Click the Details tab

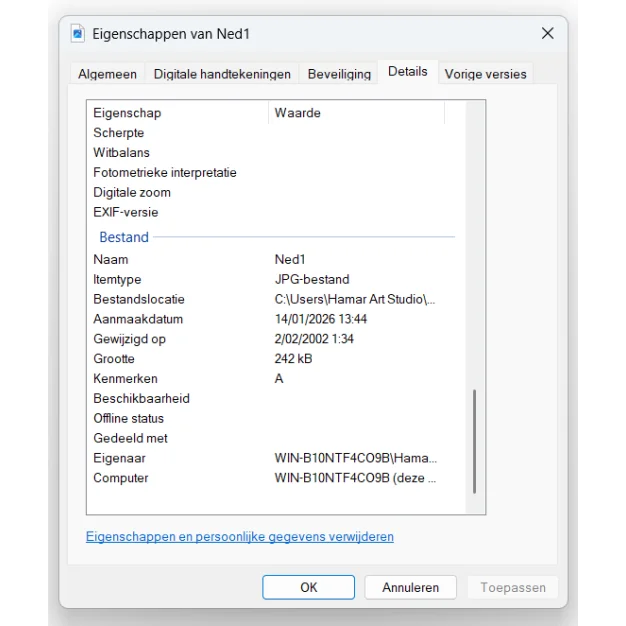click(407, 72)
